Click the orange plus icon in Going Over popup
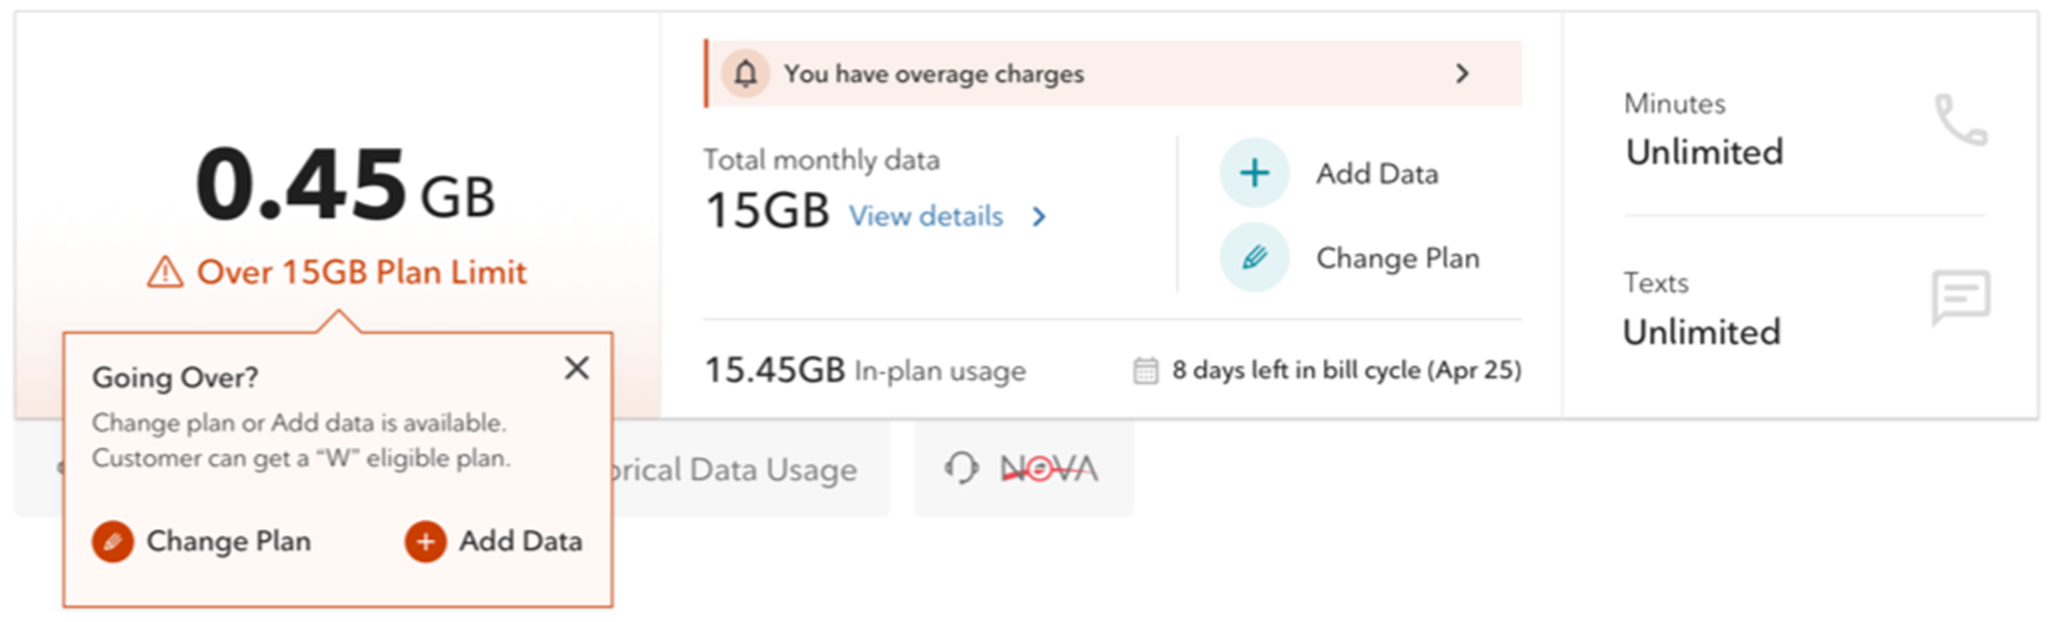The image size is (2052, 622). point(425,542)
